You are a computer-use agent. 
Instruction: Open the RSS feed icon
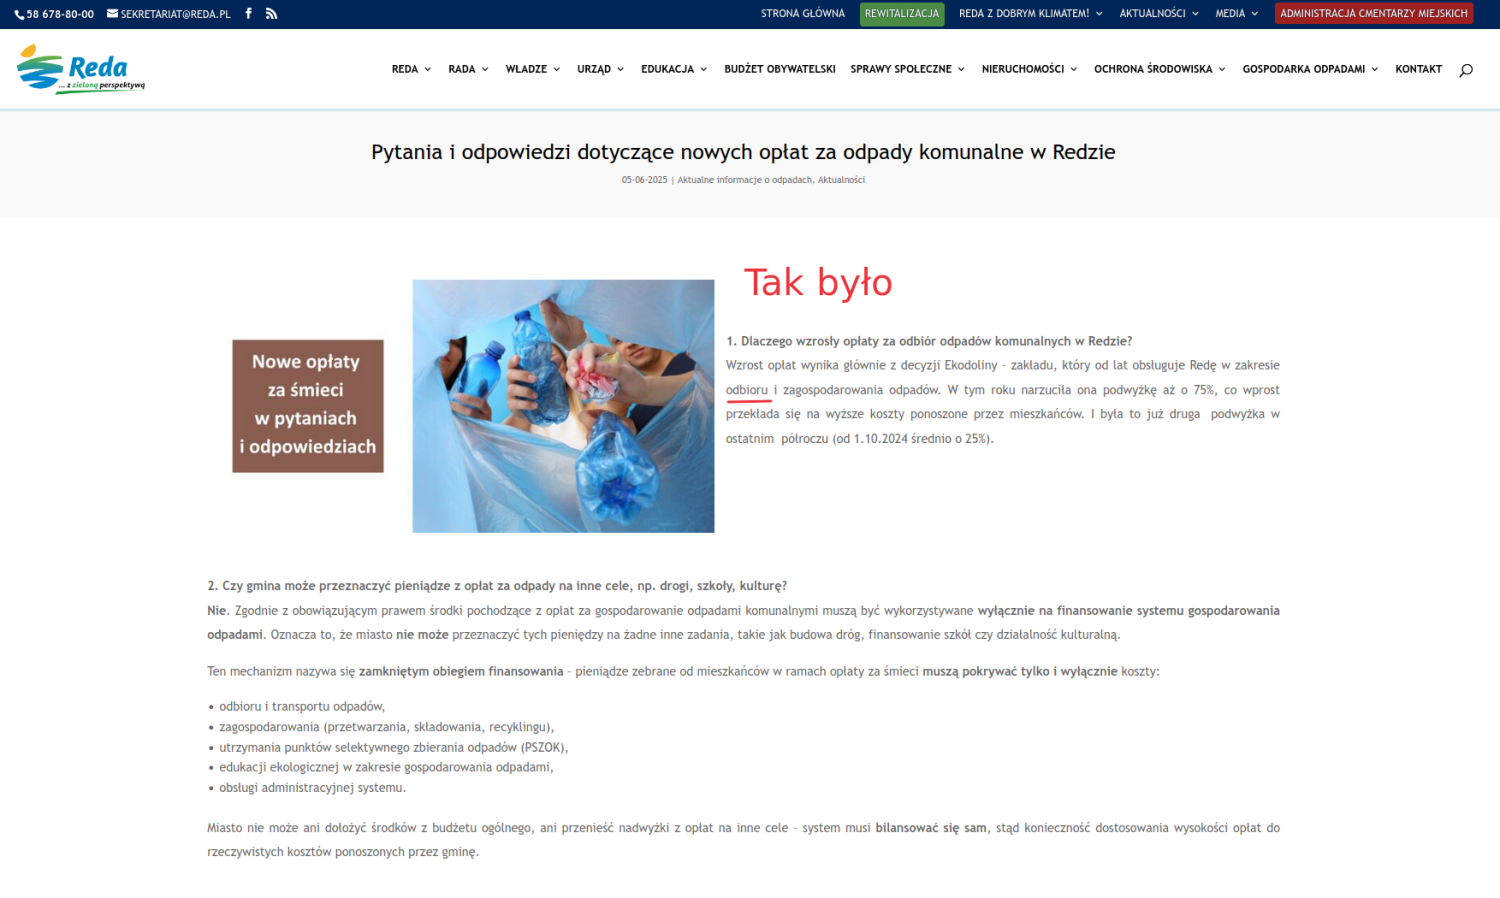[x=271, y=14]
